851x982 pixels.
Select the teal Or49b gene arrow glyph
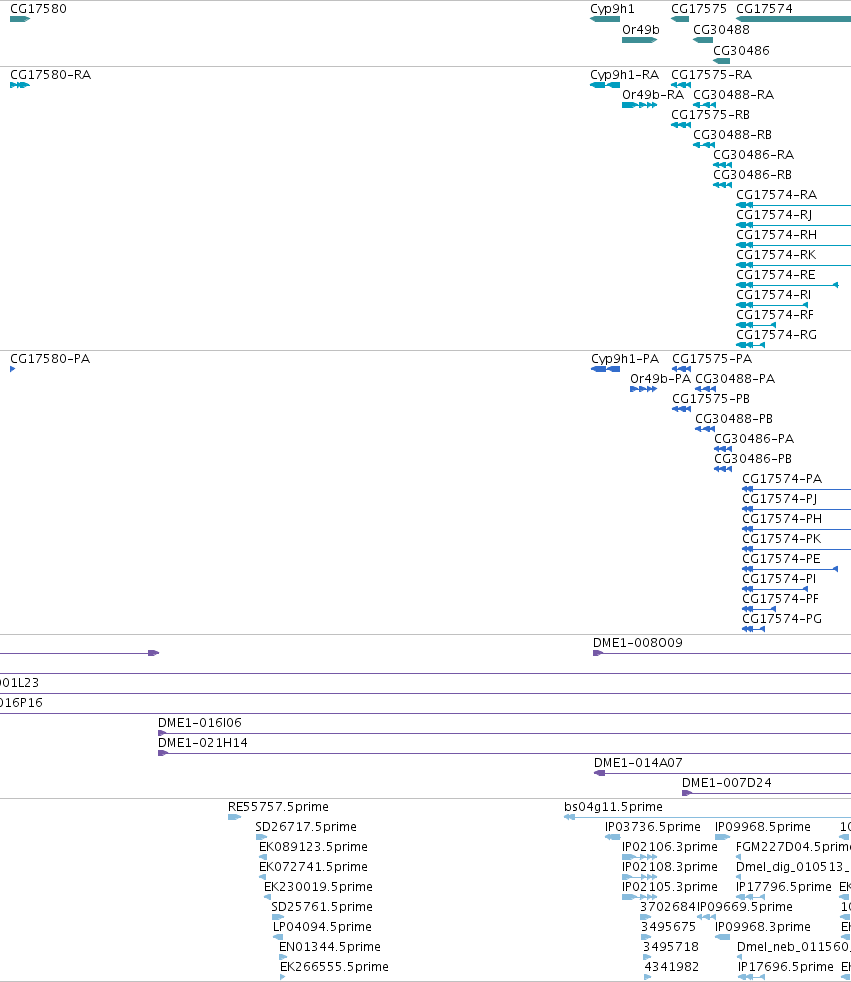pyautogui.click(x=639, y=40)
